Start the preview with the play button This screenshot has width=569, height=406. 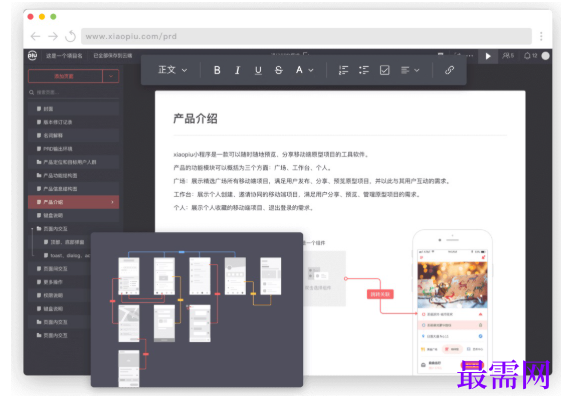pyautogui.click(x=488, y=56)
